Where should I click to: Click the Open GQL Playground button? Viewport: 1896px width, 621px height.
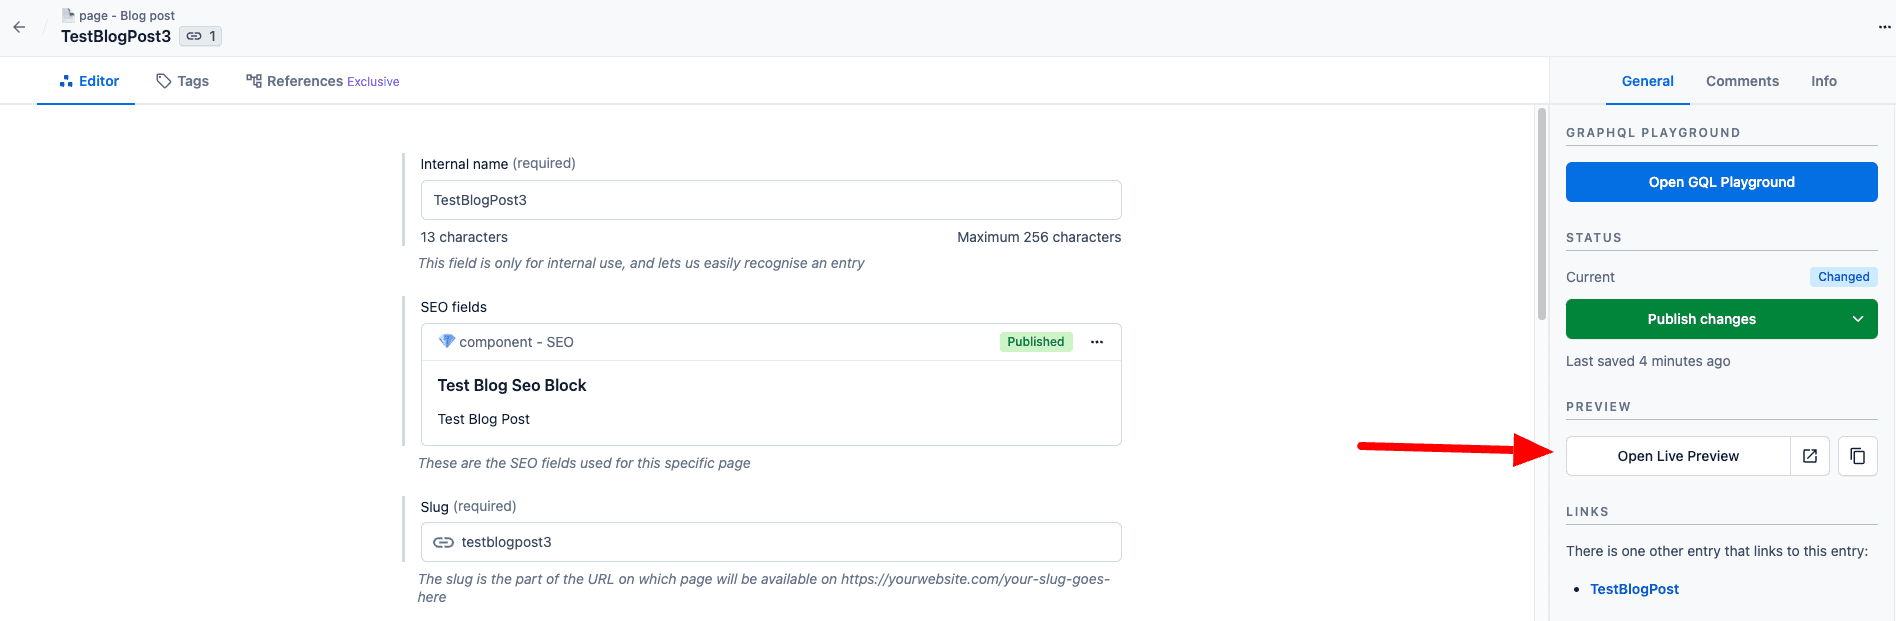point(1721,182)
